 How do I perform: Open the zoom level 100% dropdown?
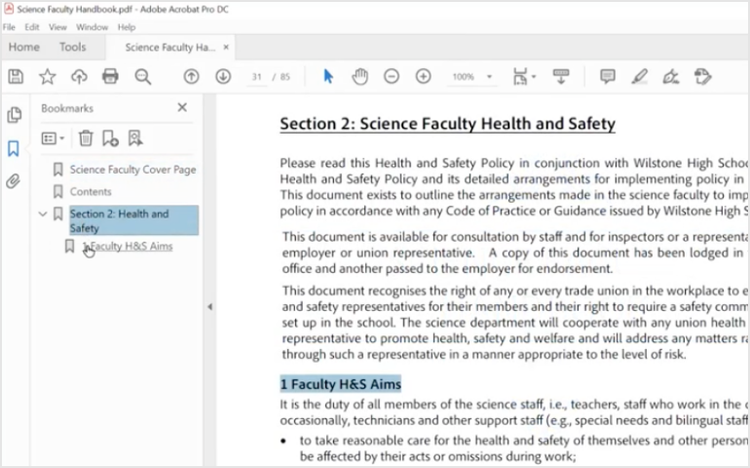[x=489, y=77]
